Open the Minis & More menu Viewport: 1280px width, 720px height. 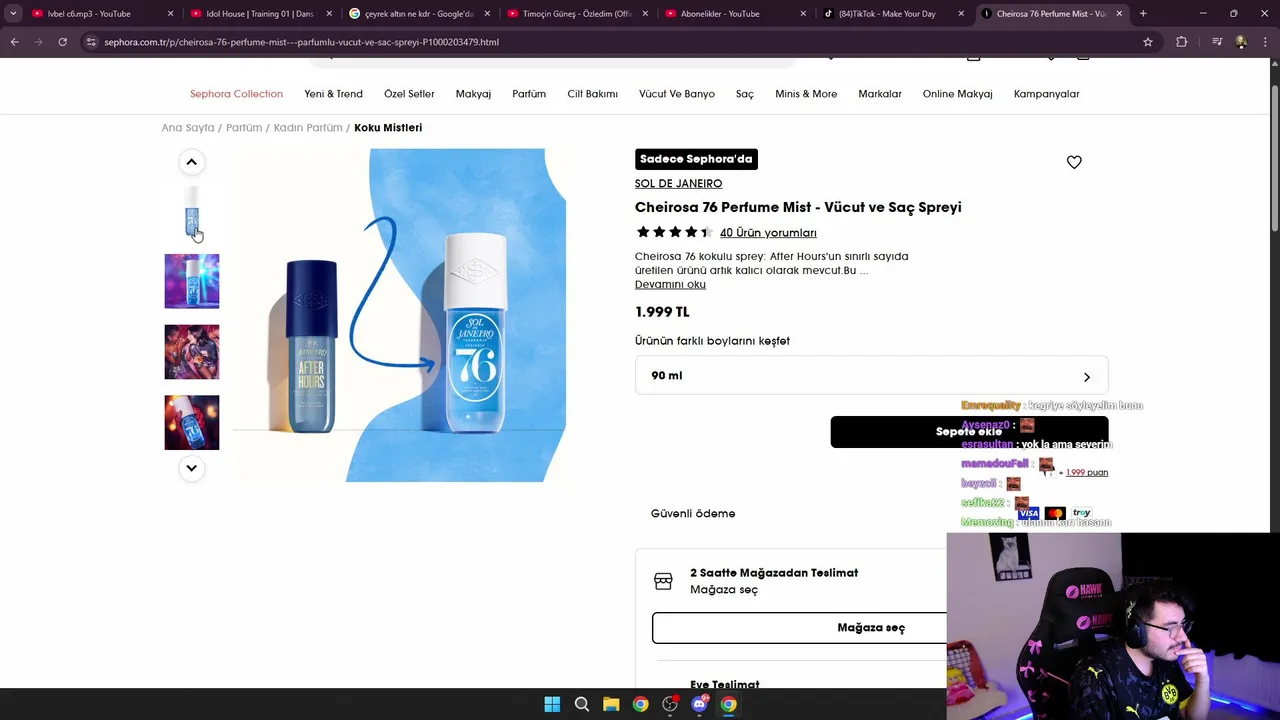click(806, 94)
